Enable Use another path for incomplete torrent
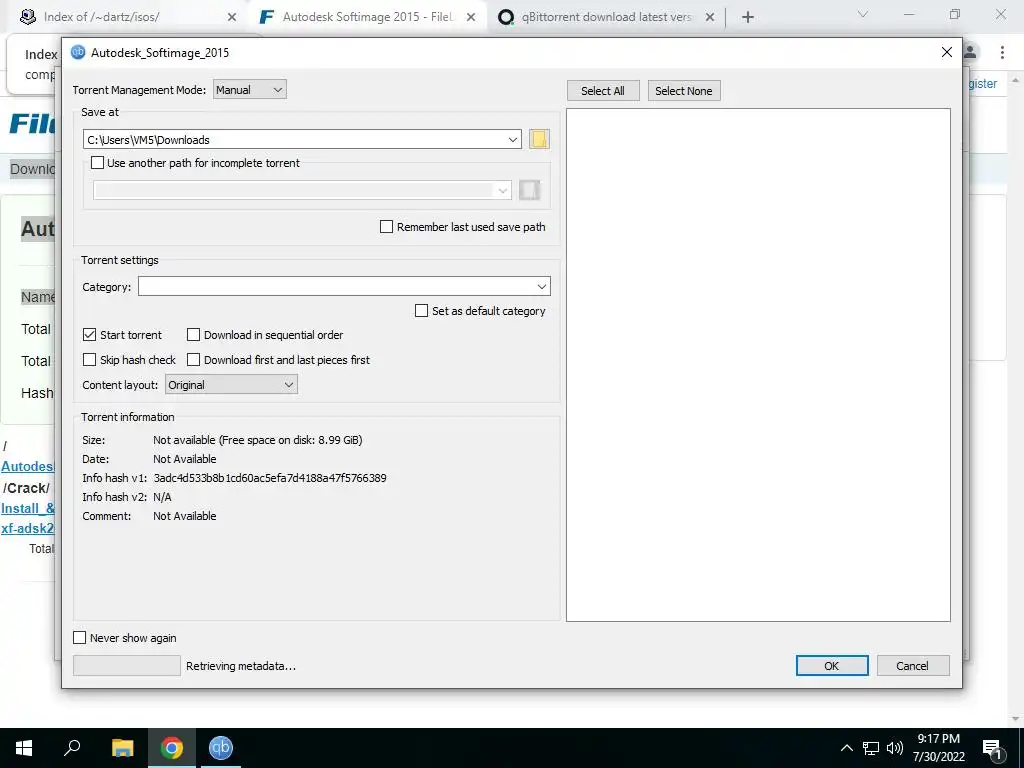 tap(97, 163)
